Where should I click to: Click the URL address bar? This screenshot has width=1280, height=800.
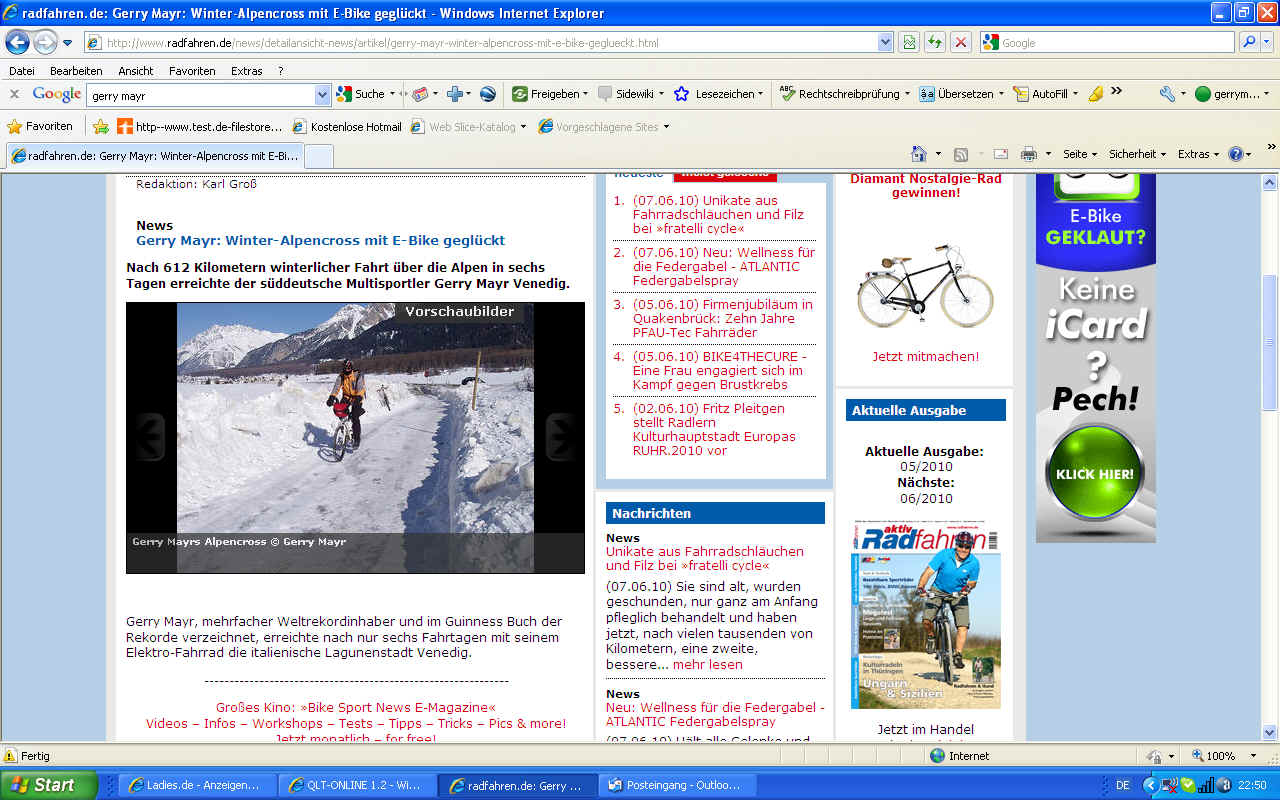point(480,43)
